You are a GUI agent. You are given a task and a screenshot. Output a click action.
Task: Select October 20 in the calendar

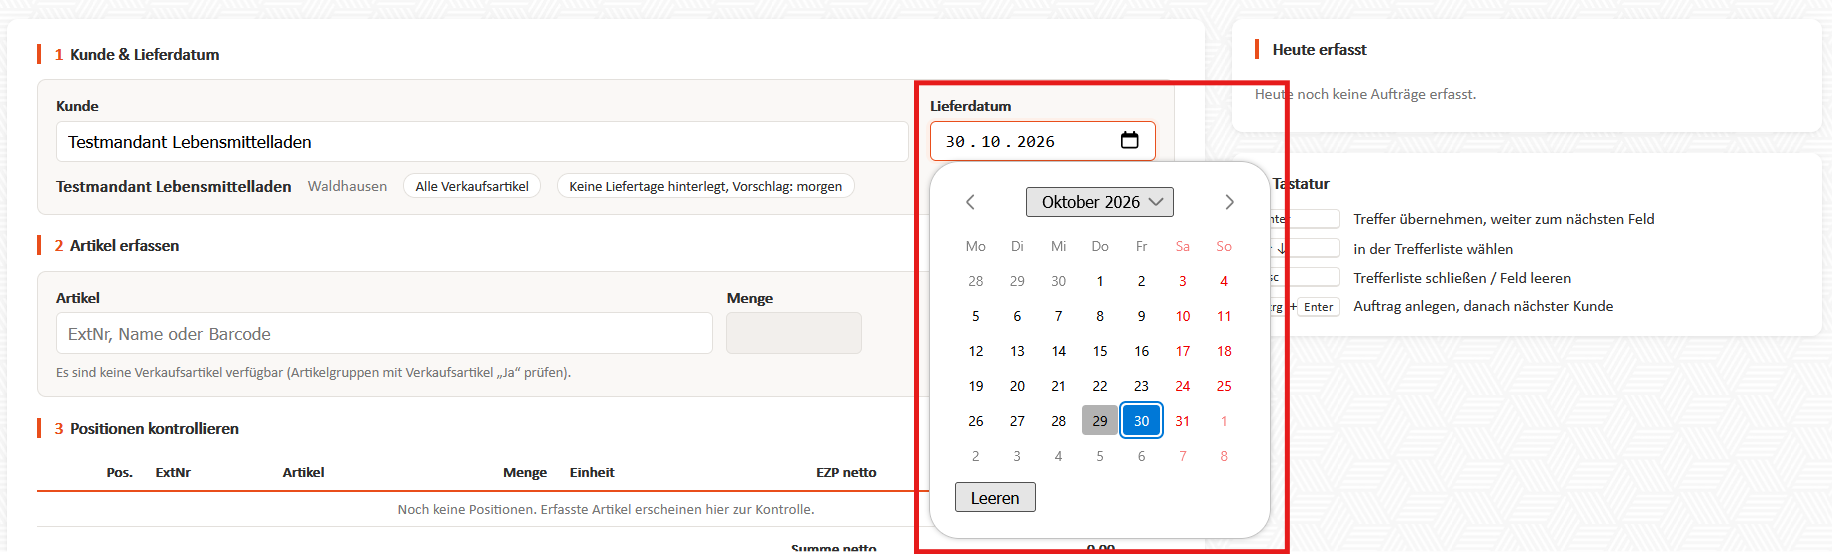click(x=1017, y=386)
